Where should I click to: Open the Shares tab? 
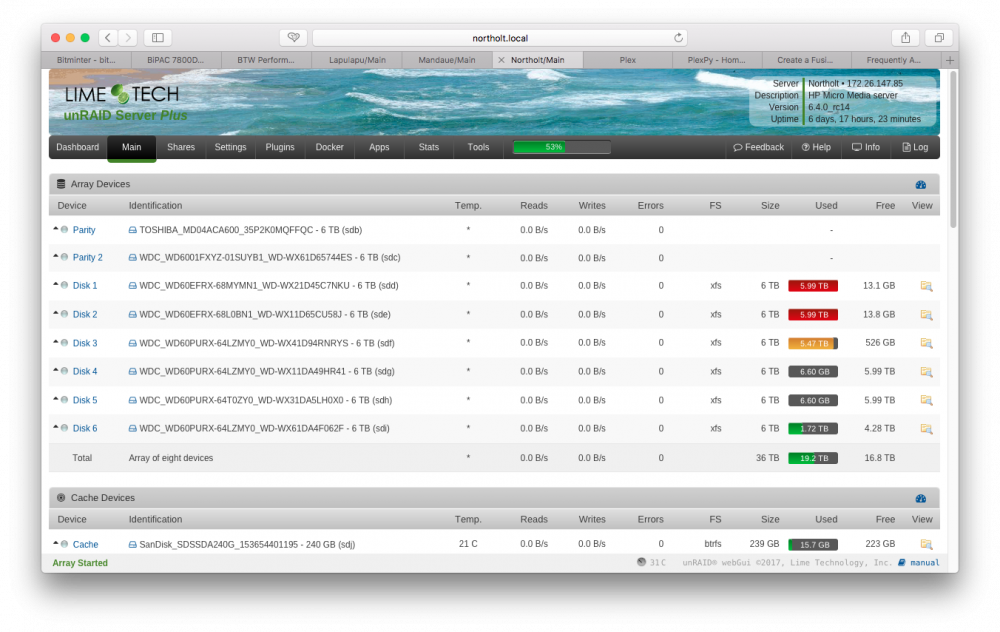pyautogui.click(x=180, y=147)
